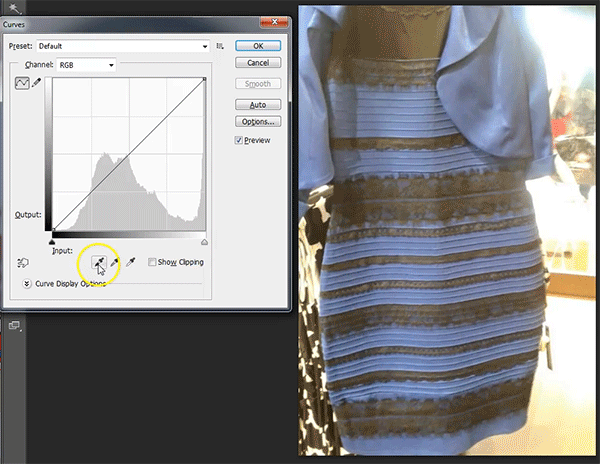Open the preset options menu icon
Screen dimensions: 600x464
click(220, 46)
